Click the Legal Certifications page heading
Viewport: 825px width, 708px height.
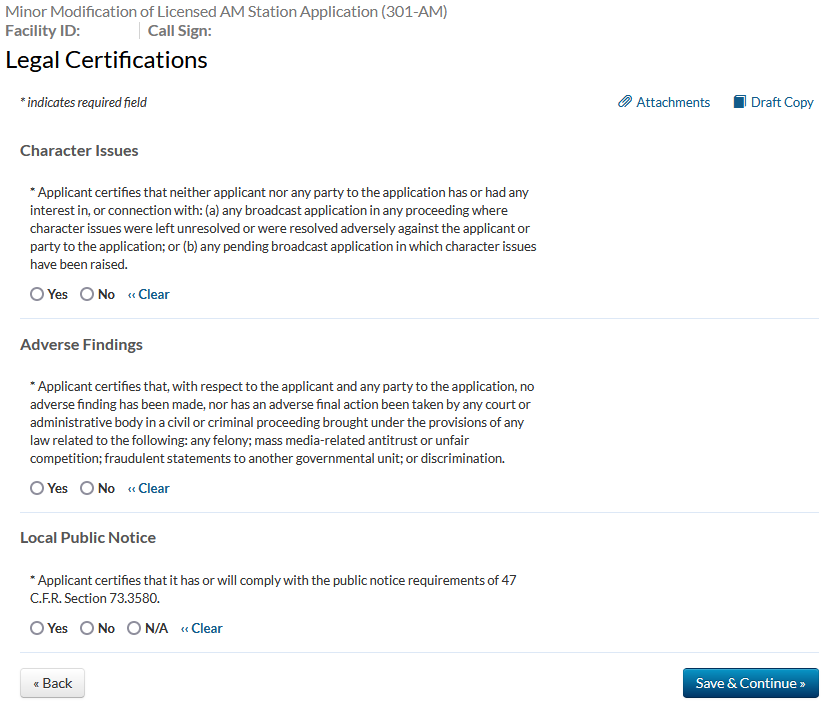[x=106, y=60]
